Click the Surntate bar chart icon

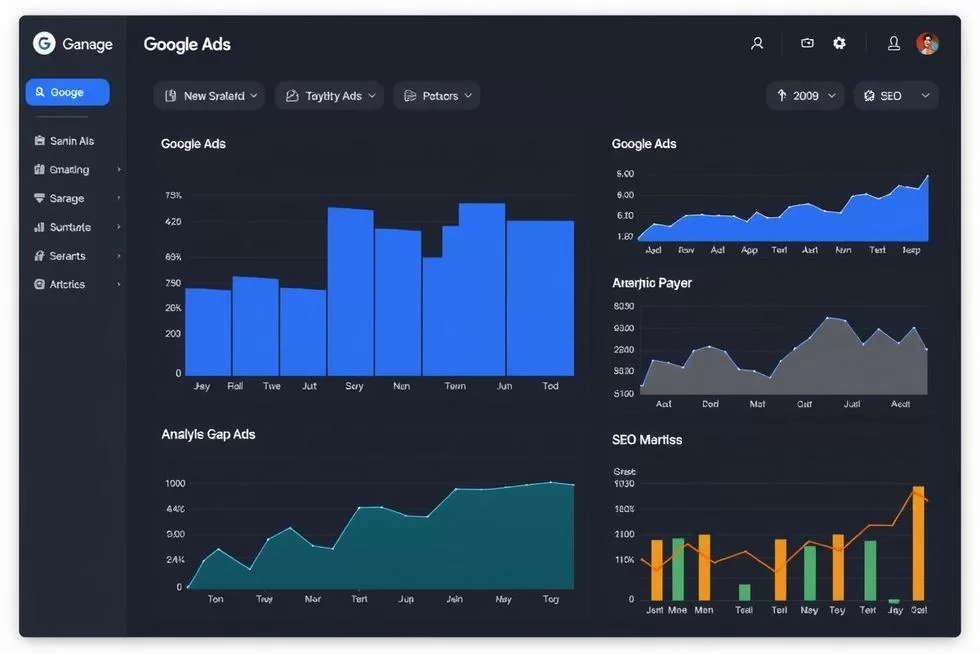tap(39, 227)
